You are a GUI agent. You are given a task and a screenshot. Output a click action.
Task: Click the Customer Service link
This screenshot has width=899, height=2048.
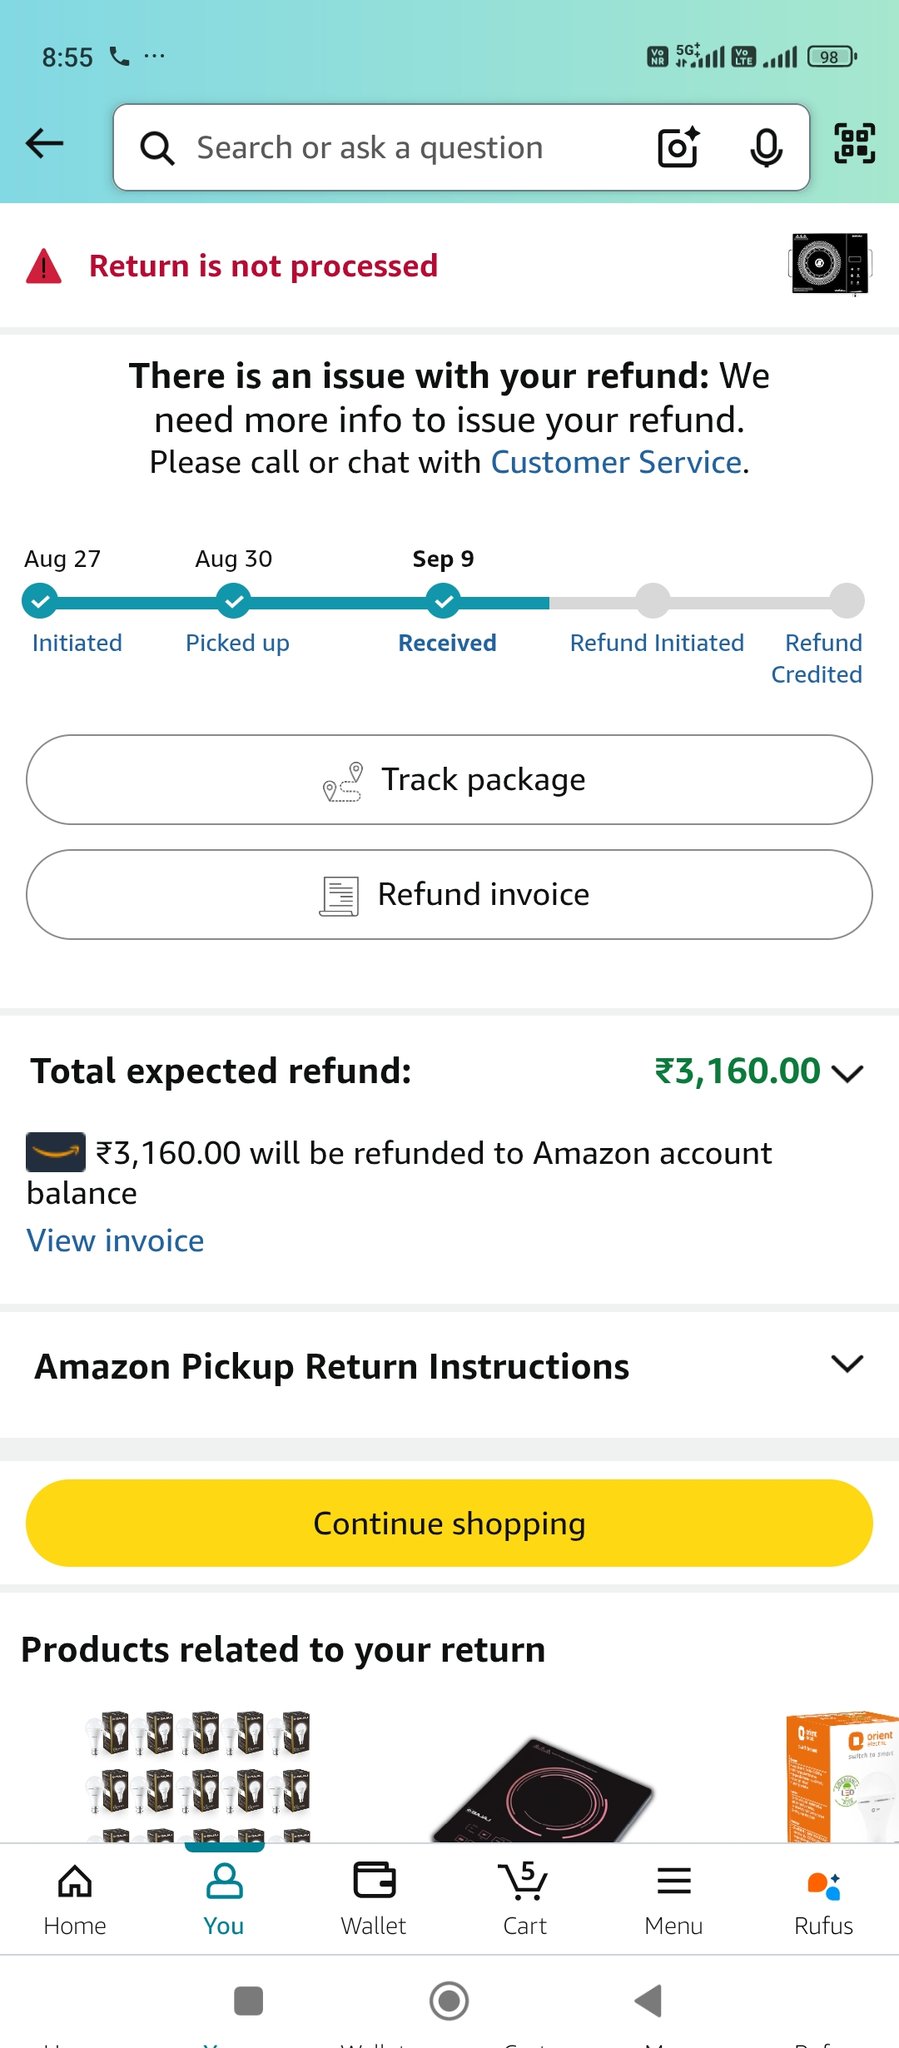[616, 463]
